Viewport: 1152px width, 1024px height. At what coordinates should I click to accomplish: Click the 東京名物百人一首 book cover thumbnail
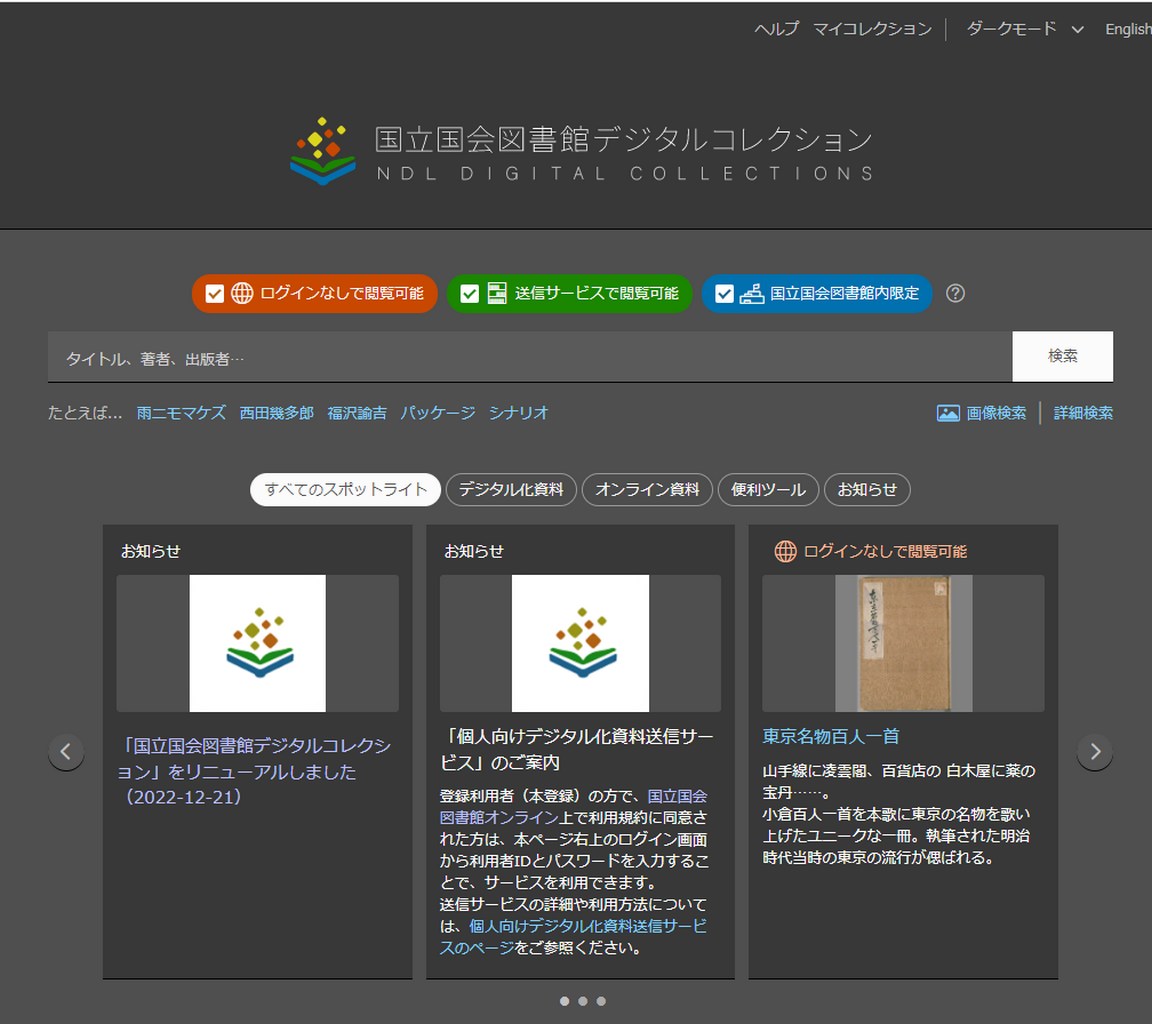coord(904,643)
